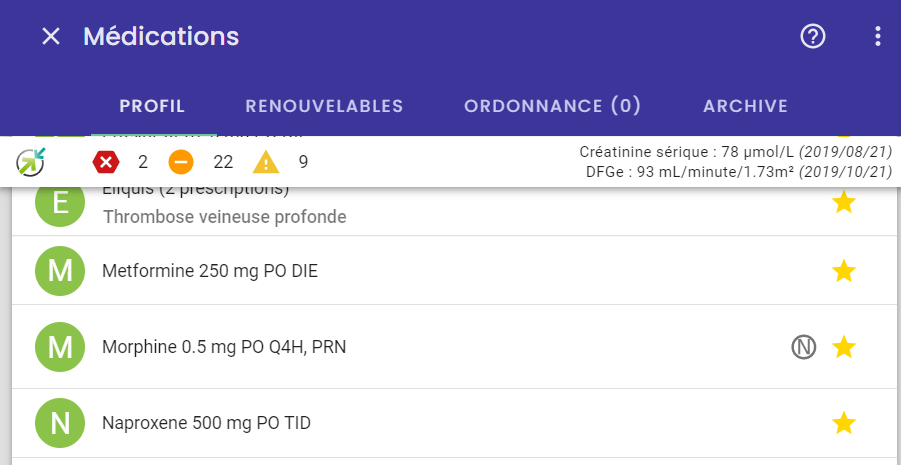Expand the Eliquis 2 prescriptions entry
This screenshot has width=901, height=465.
coord(454,210)
